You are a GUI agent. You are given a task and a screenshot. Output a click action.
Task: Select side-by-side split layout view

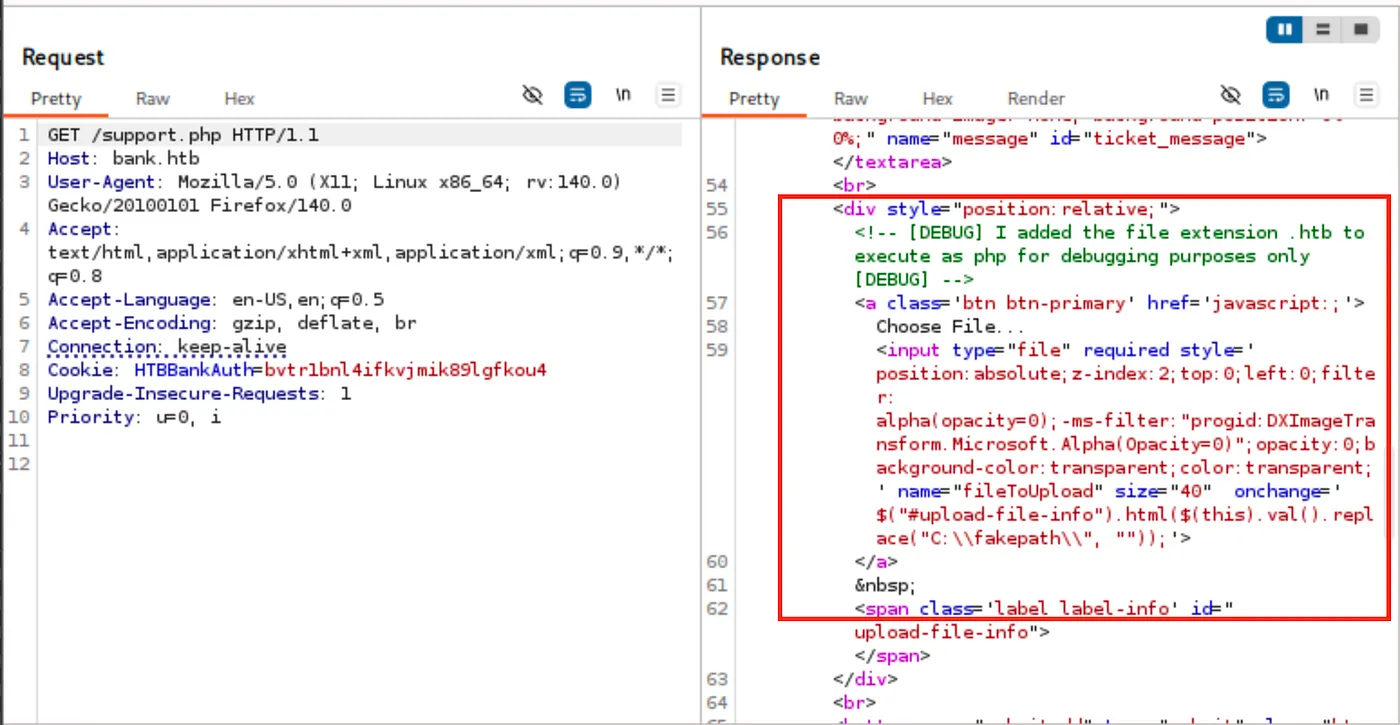point(1283,30)
